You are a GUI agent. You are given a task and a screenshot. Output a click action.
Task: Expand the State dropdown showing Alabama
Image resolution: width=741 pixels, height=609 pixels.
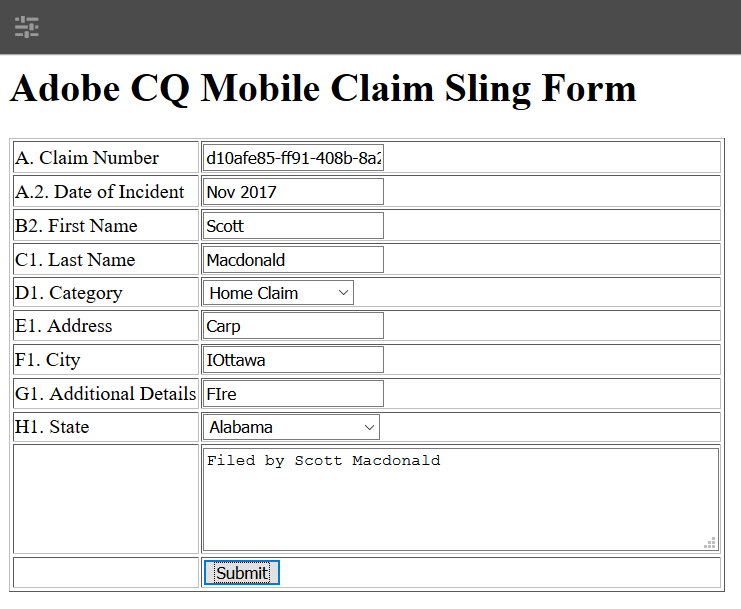click(292, 427)
